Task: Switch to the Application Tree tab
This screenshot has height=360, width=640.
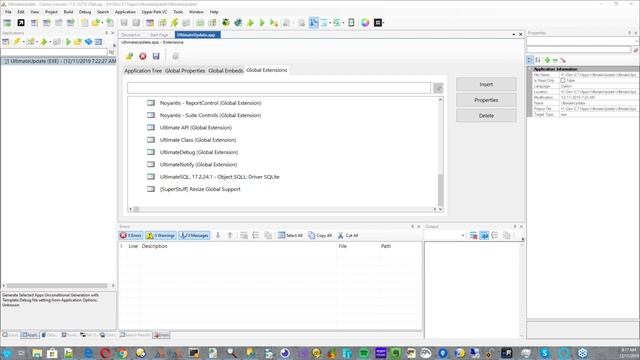Action: click(143, 71)
